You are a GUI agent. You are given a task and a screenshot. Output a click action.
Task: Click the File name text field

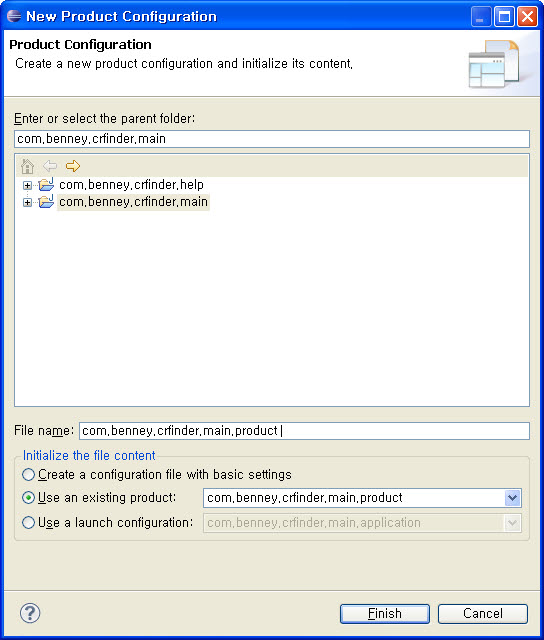[x=304, y=431]
